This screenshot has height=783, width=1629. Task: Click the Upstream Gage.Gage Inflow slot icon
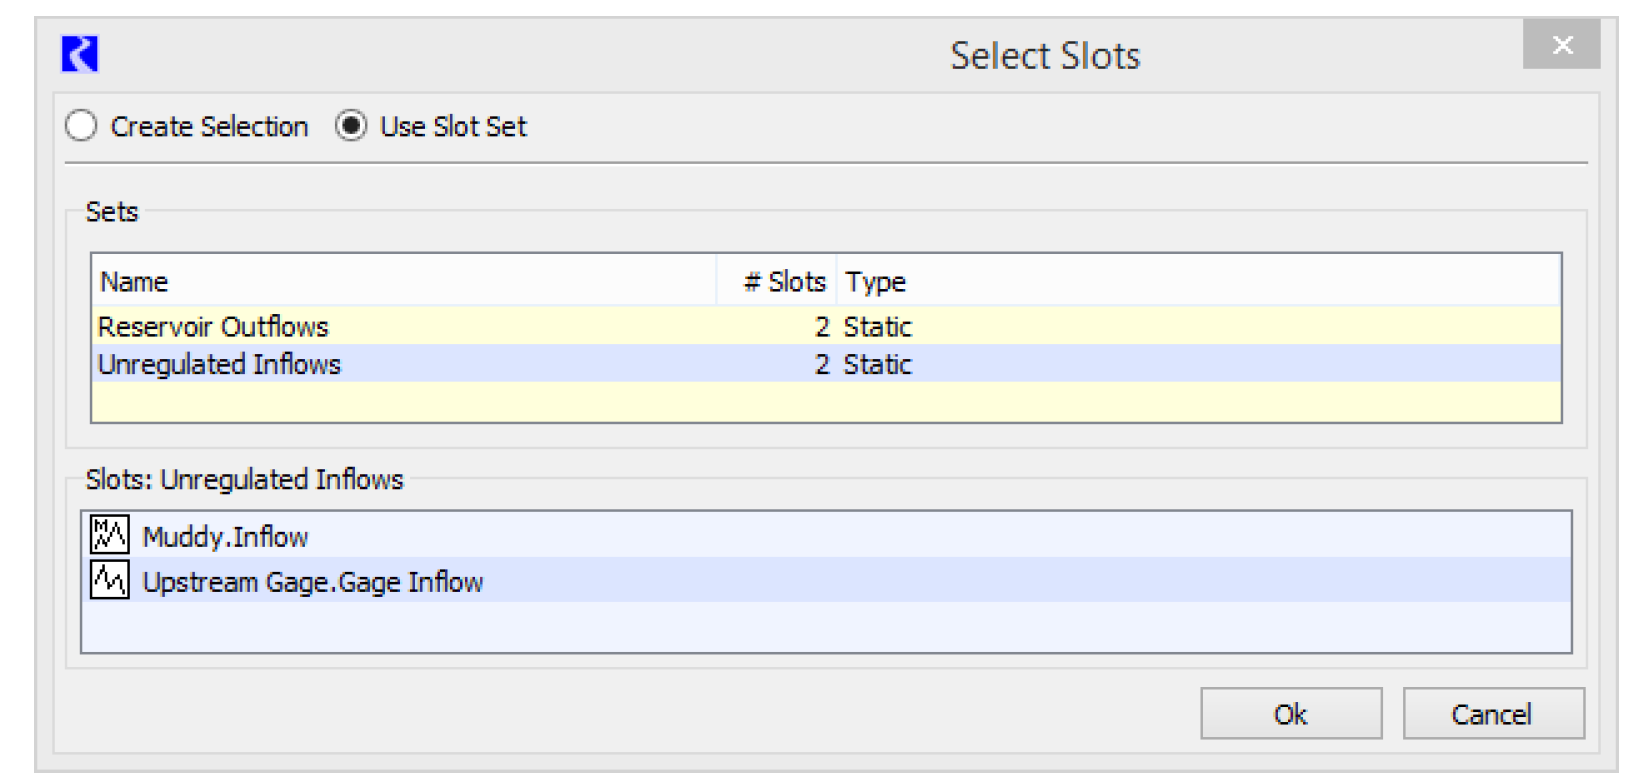pyautogui.click(x=110, y=580)
